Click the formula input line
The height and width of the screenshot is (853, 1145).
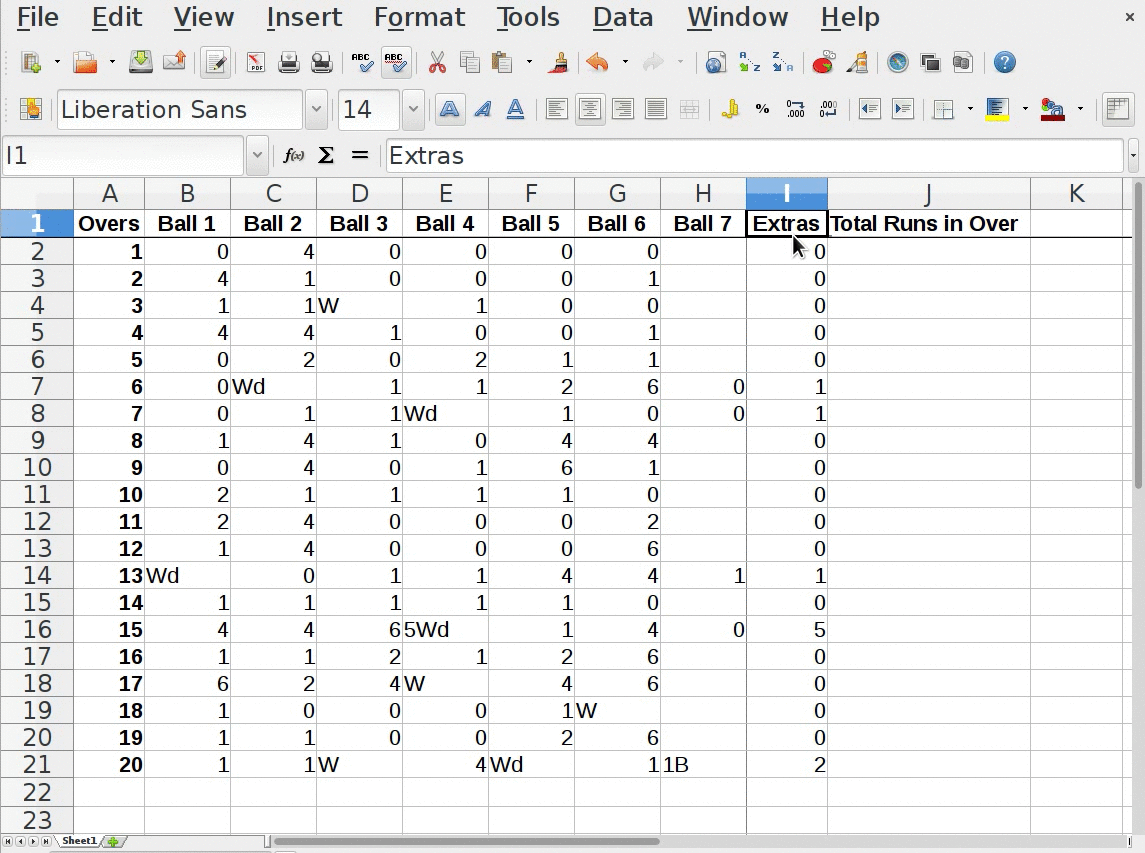pyautogui.click(x=754, y=156)
